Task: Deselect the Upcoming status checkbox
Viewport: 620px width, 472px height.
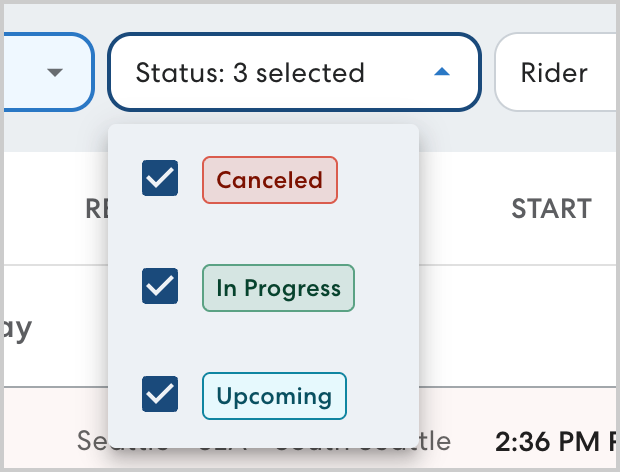Action: [x=161, y=394]
